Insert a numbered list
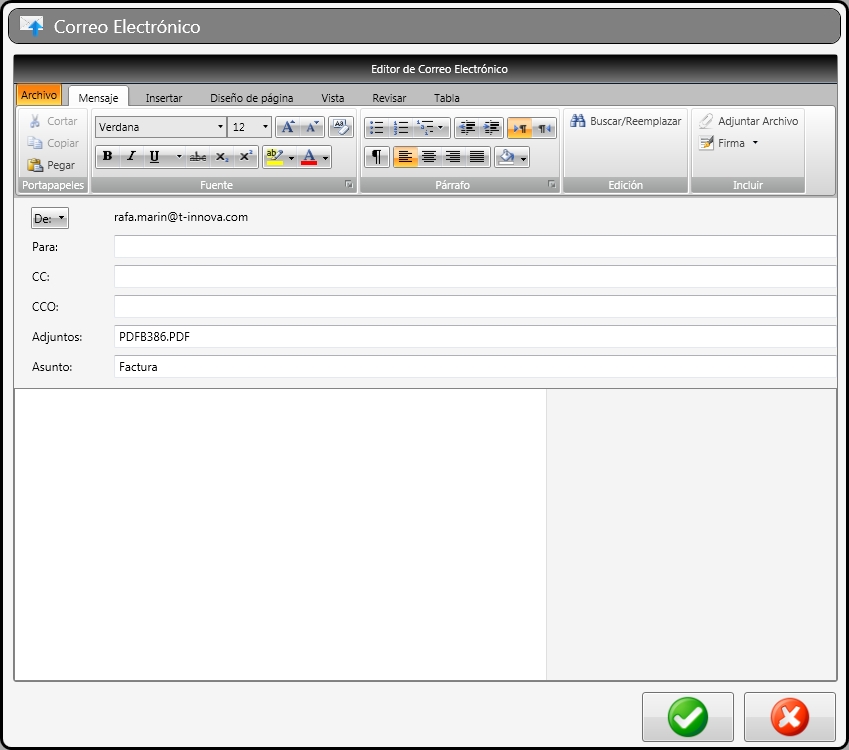Screen dimensions: 849x750 pyautogui.click(x=400, y=128)
